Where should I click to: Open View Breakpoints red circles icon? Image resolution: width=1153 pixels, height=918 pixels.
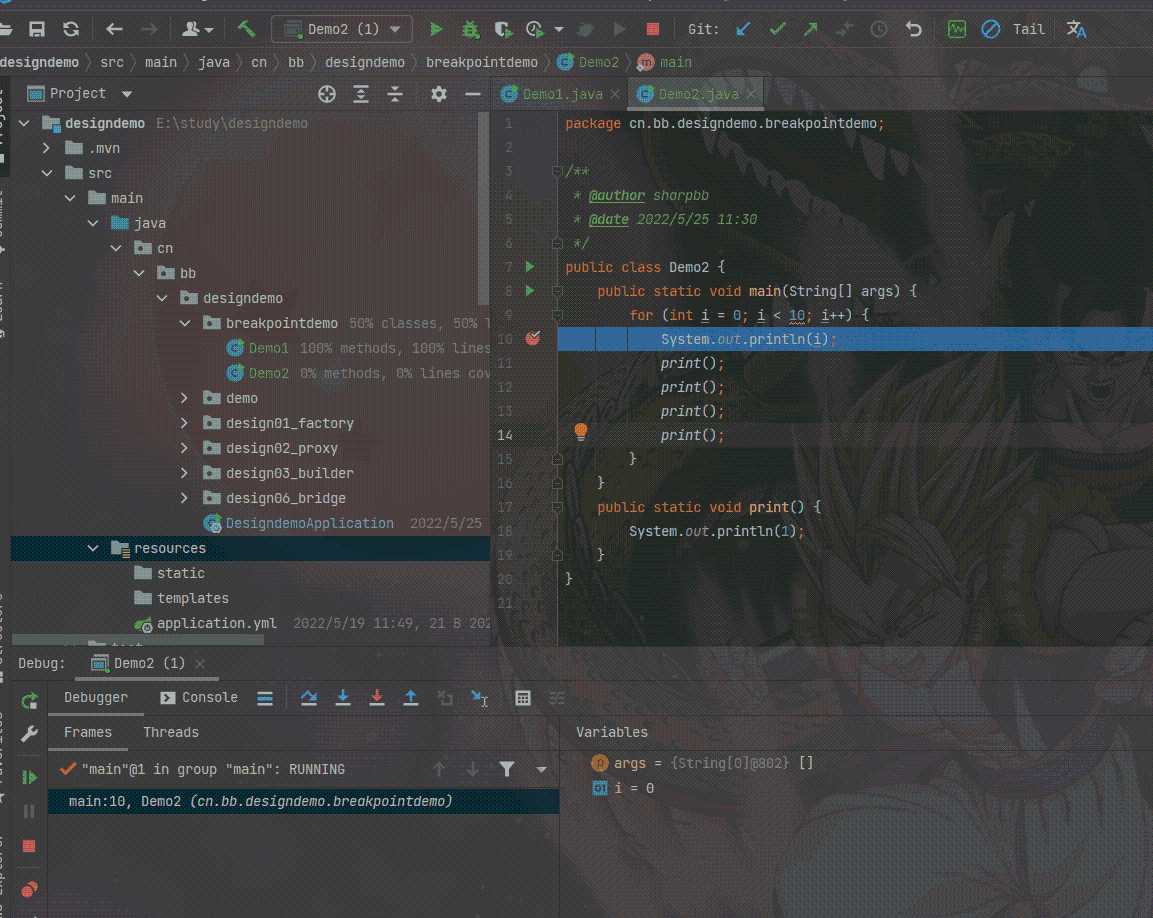pos(29,889)
